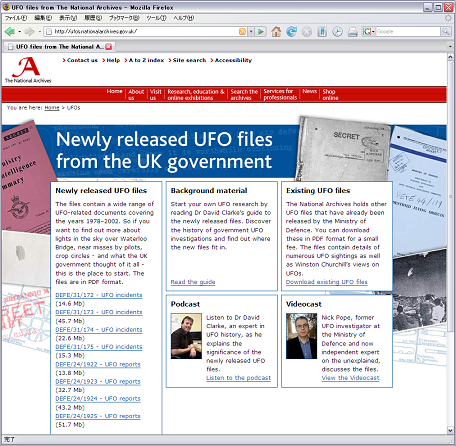Click the RSS feed icon in address bar
Screen dimensions: 456x446
[x=242, y=32]
